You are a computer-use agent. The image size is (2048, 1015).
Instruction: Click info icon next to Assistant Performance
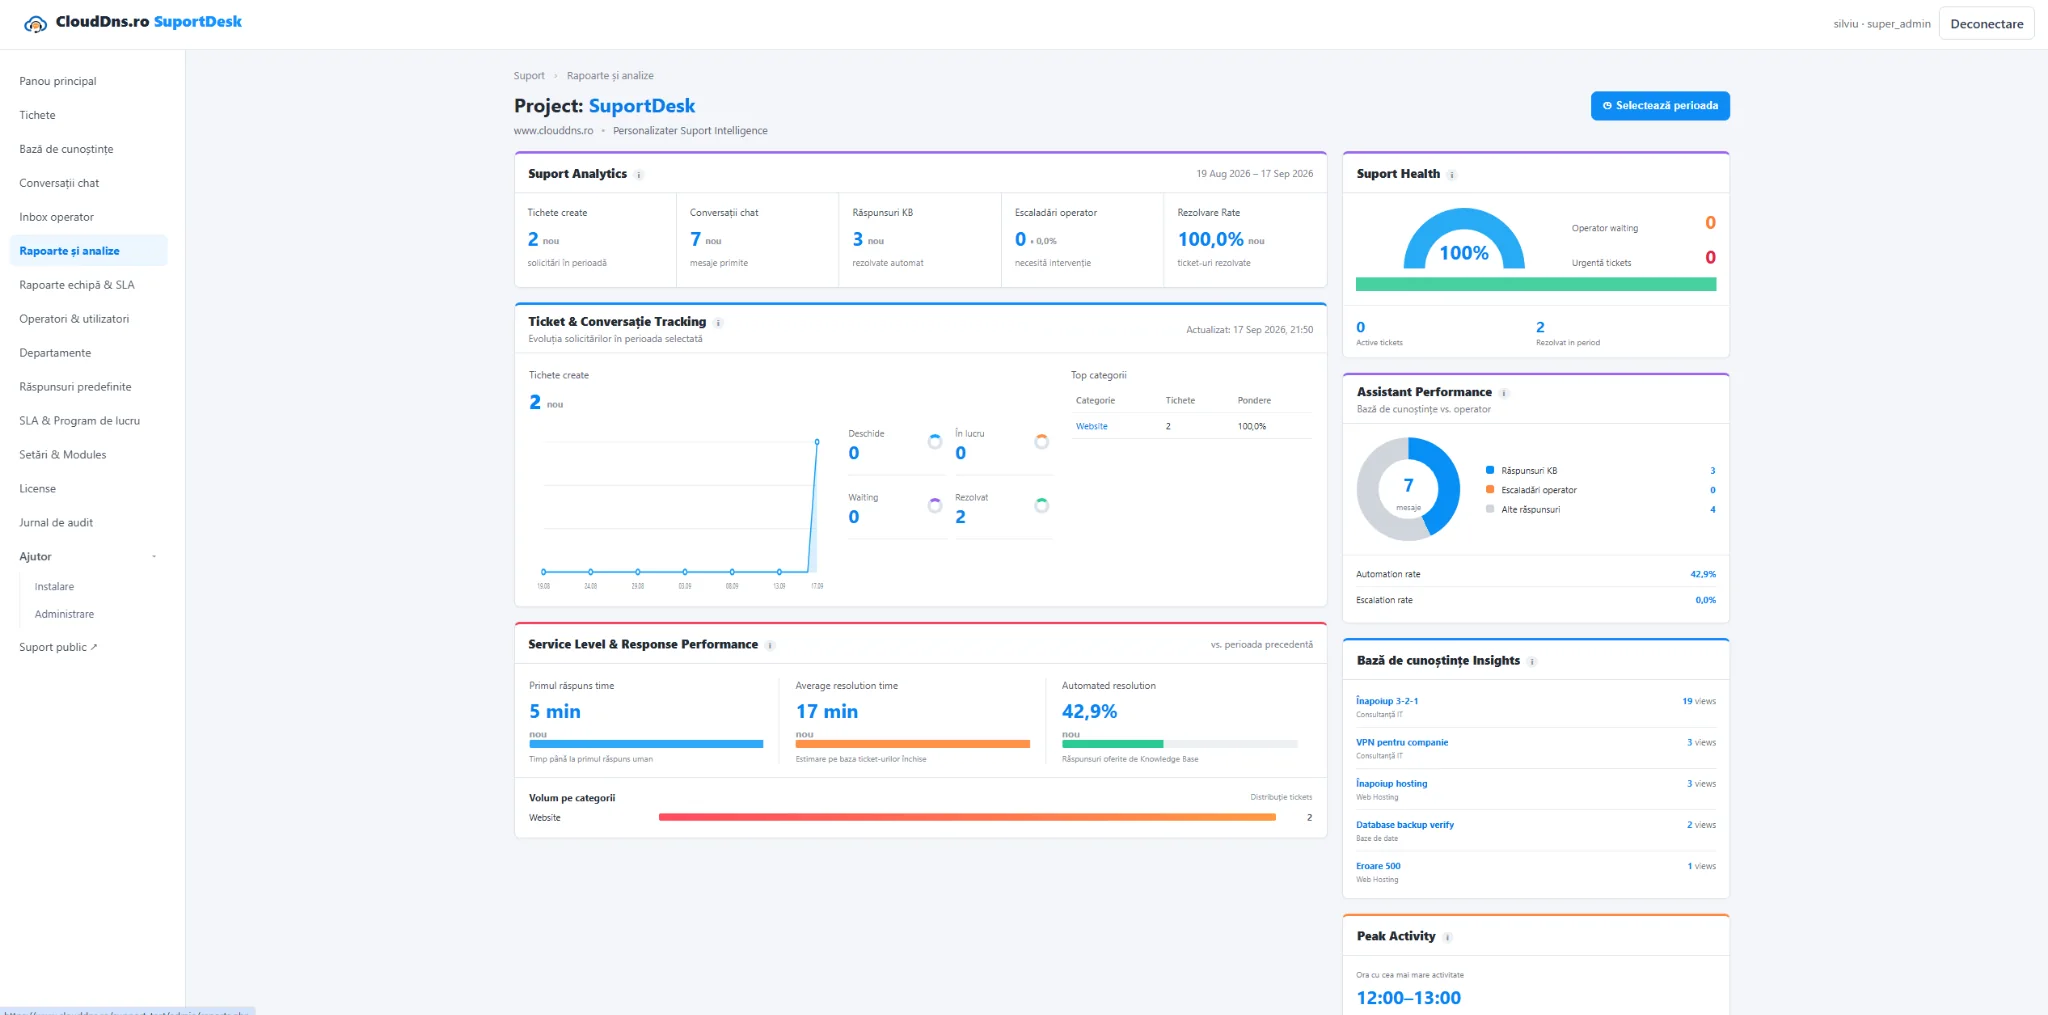click(1504, 393)
